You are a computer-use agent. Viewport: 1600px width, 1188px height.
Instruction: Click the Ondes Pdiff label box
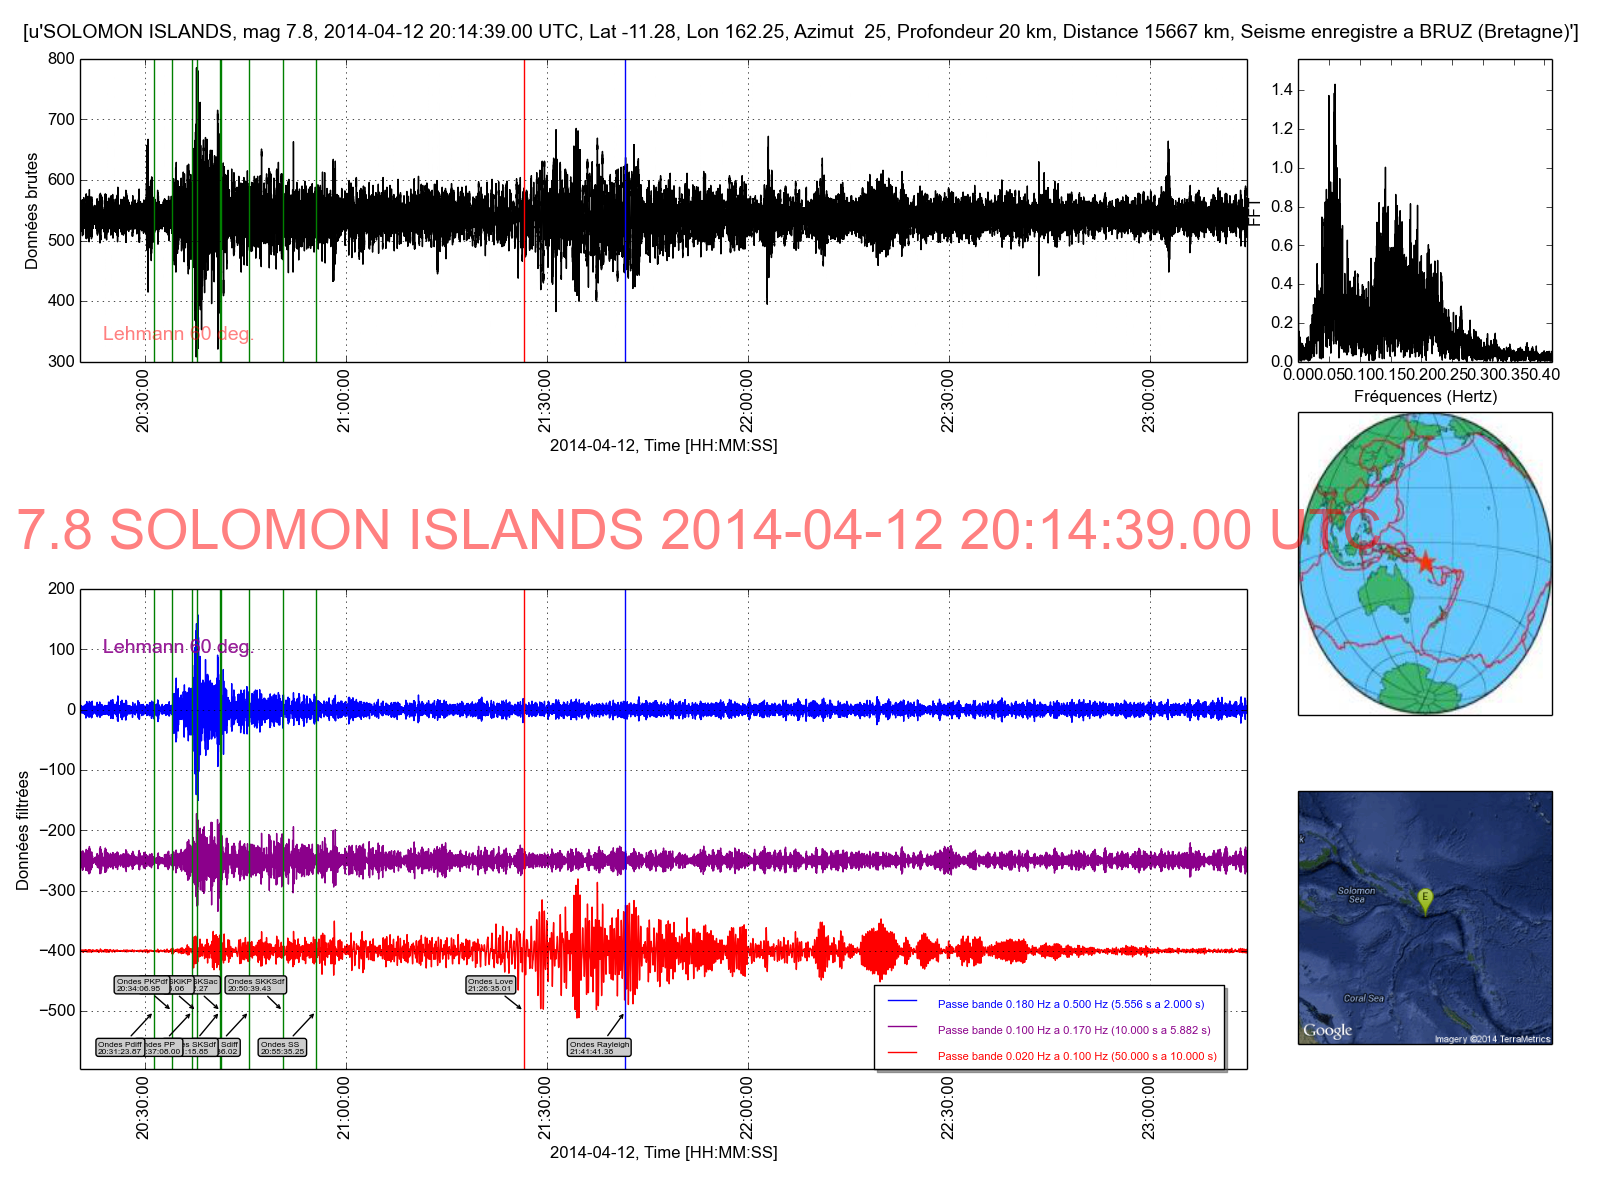coord(119,1047)
